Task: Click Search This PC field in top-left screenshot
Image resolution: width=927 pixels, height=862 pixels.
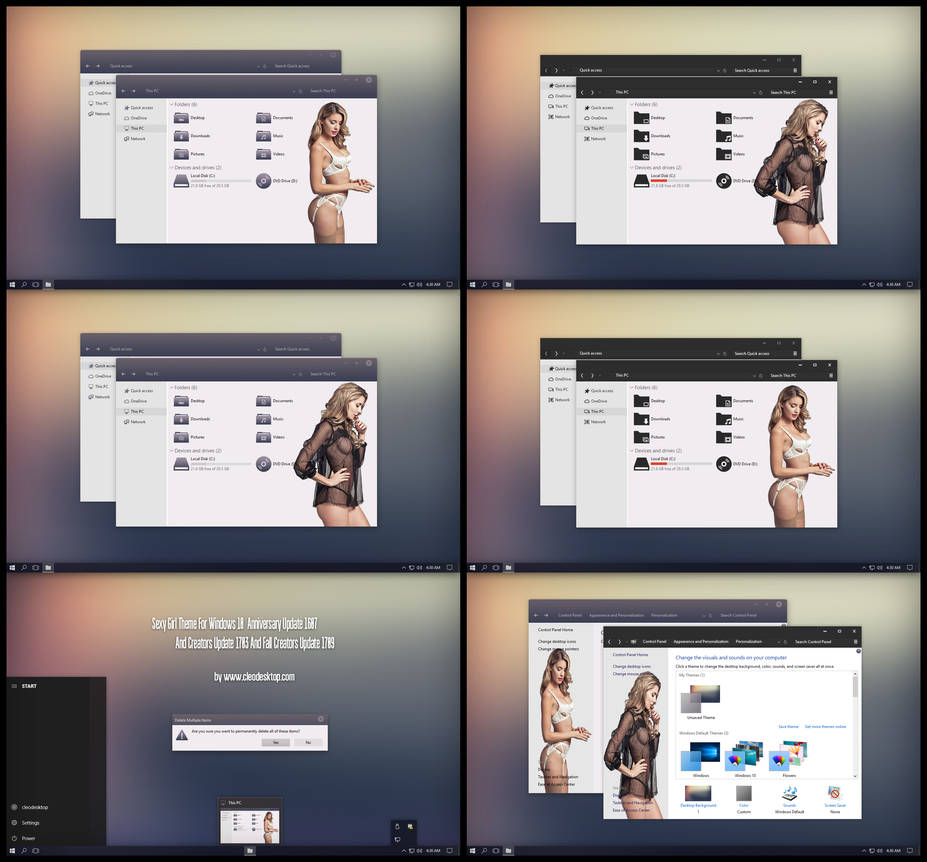Action: [324, 91]
